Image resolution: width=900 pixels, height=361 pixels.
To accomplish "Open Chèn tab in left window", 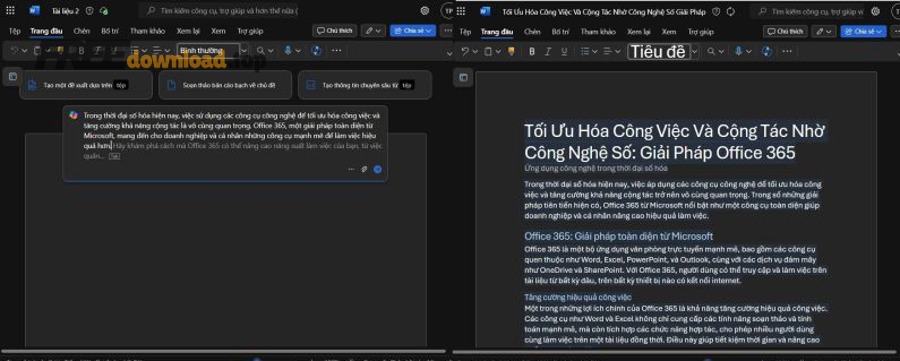I will 82,31.
